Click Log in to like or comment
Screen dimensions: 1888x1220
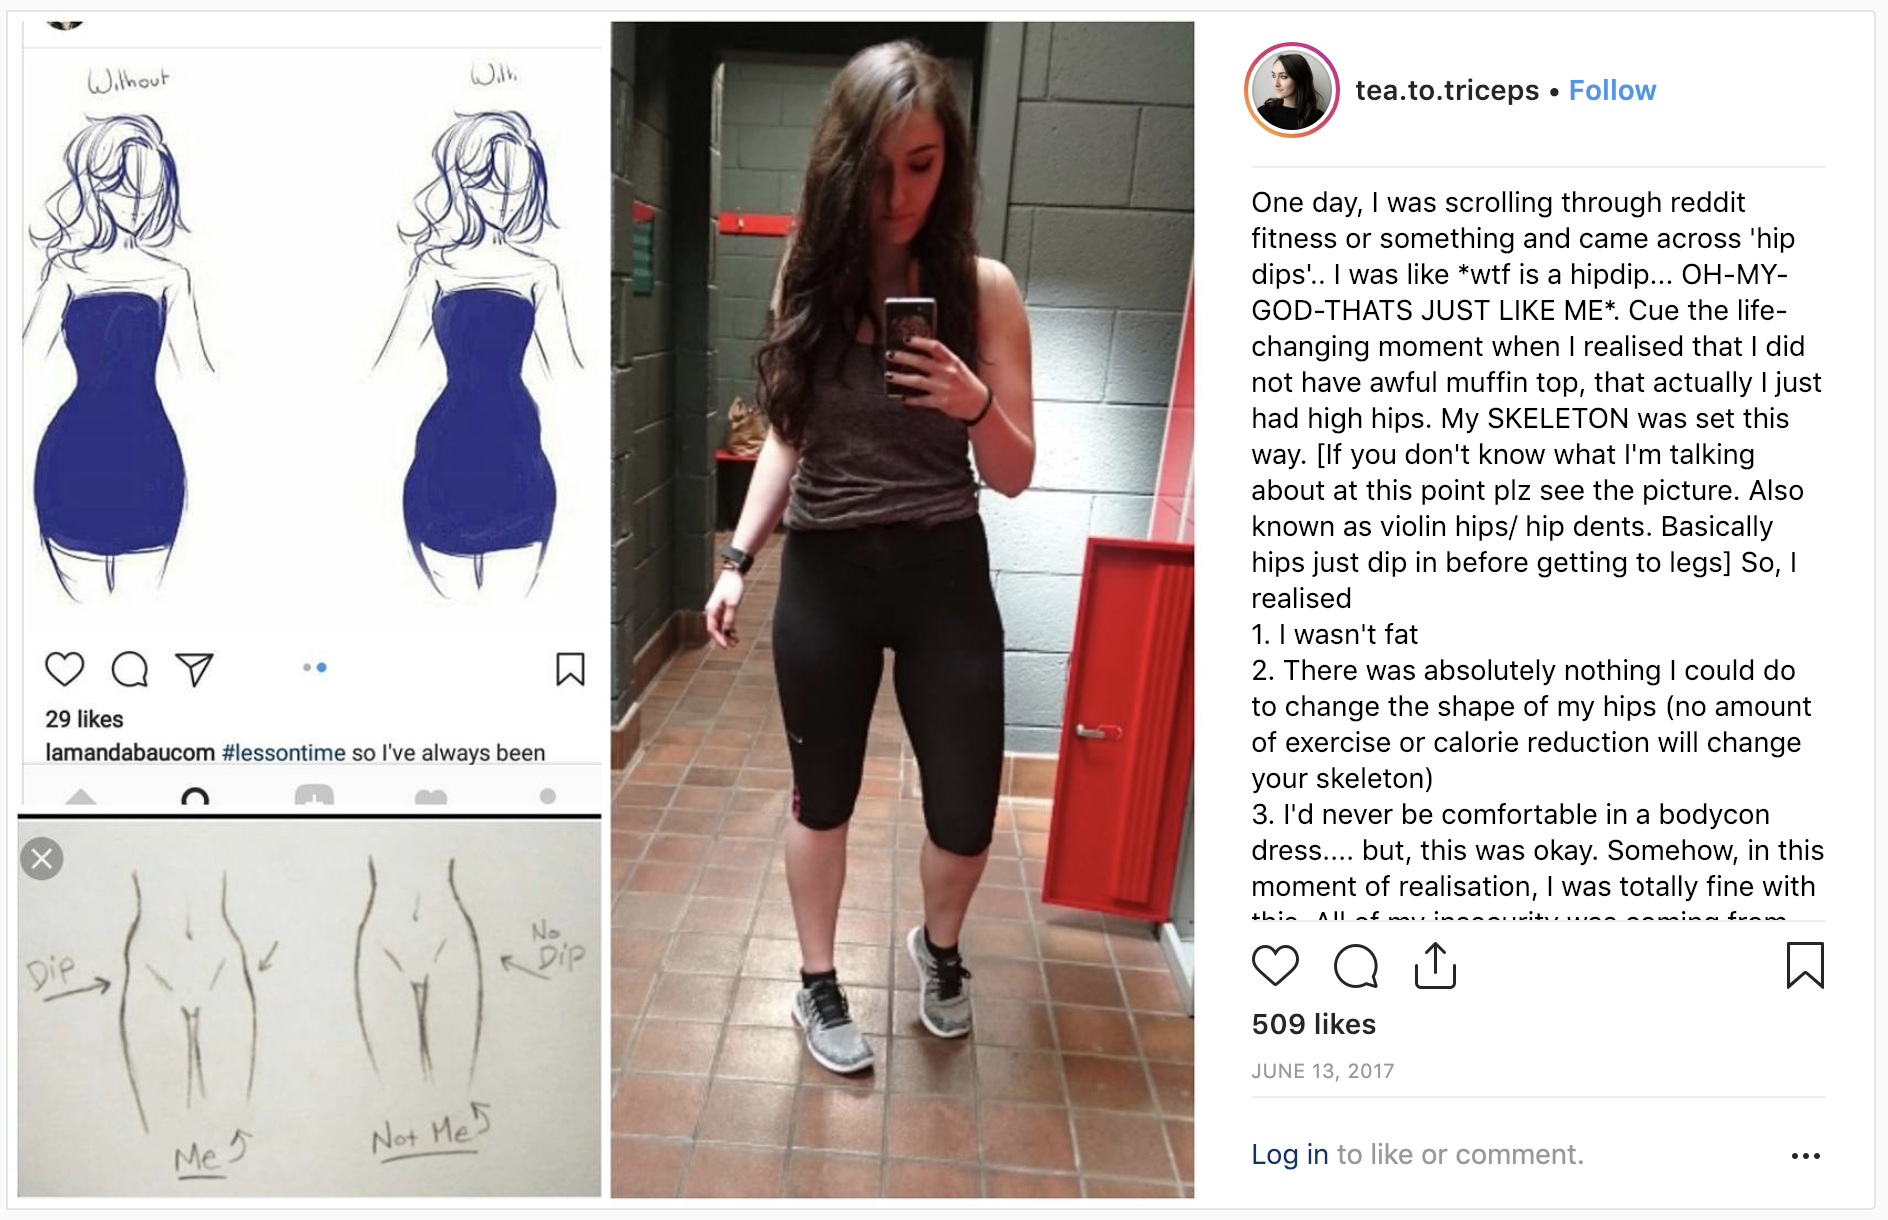pyautogui.click(x=1289, y=1154)
